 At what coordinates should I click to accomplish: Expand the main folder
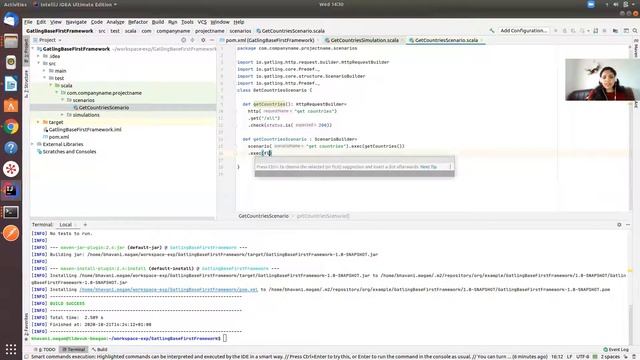(45, 71)
